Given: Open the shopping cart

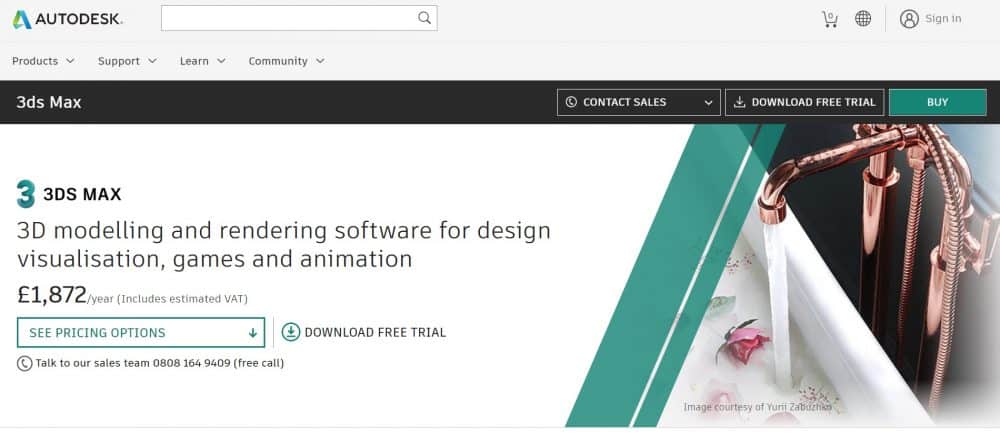Looking at the screenshot, I should point(830,19).
